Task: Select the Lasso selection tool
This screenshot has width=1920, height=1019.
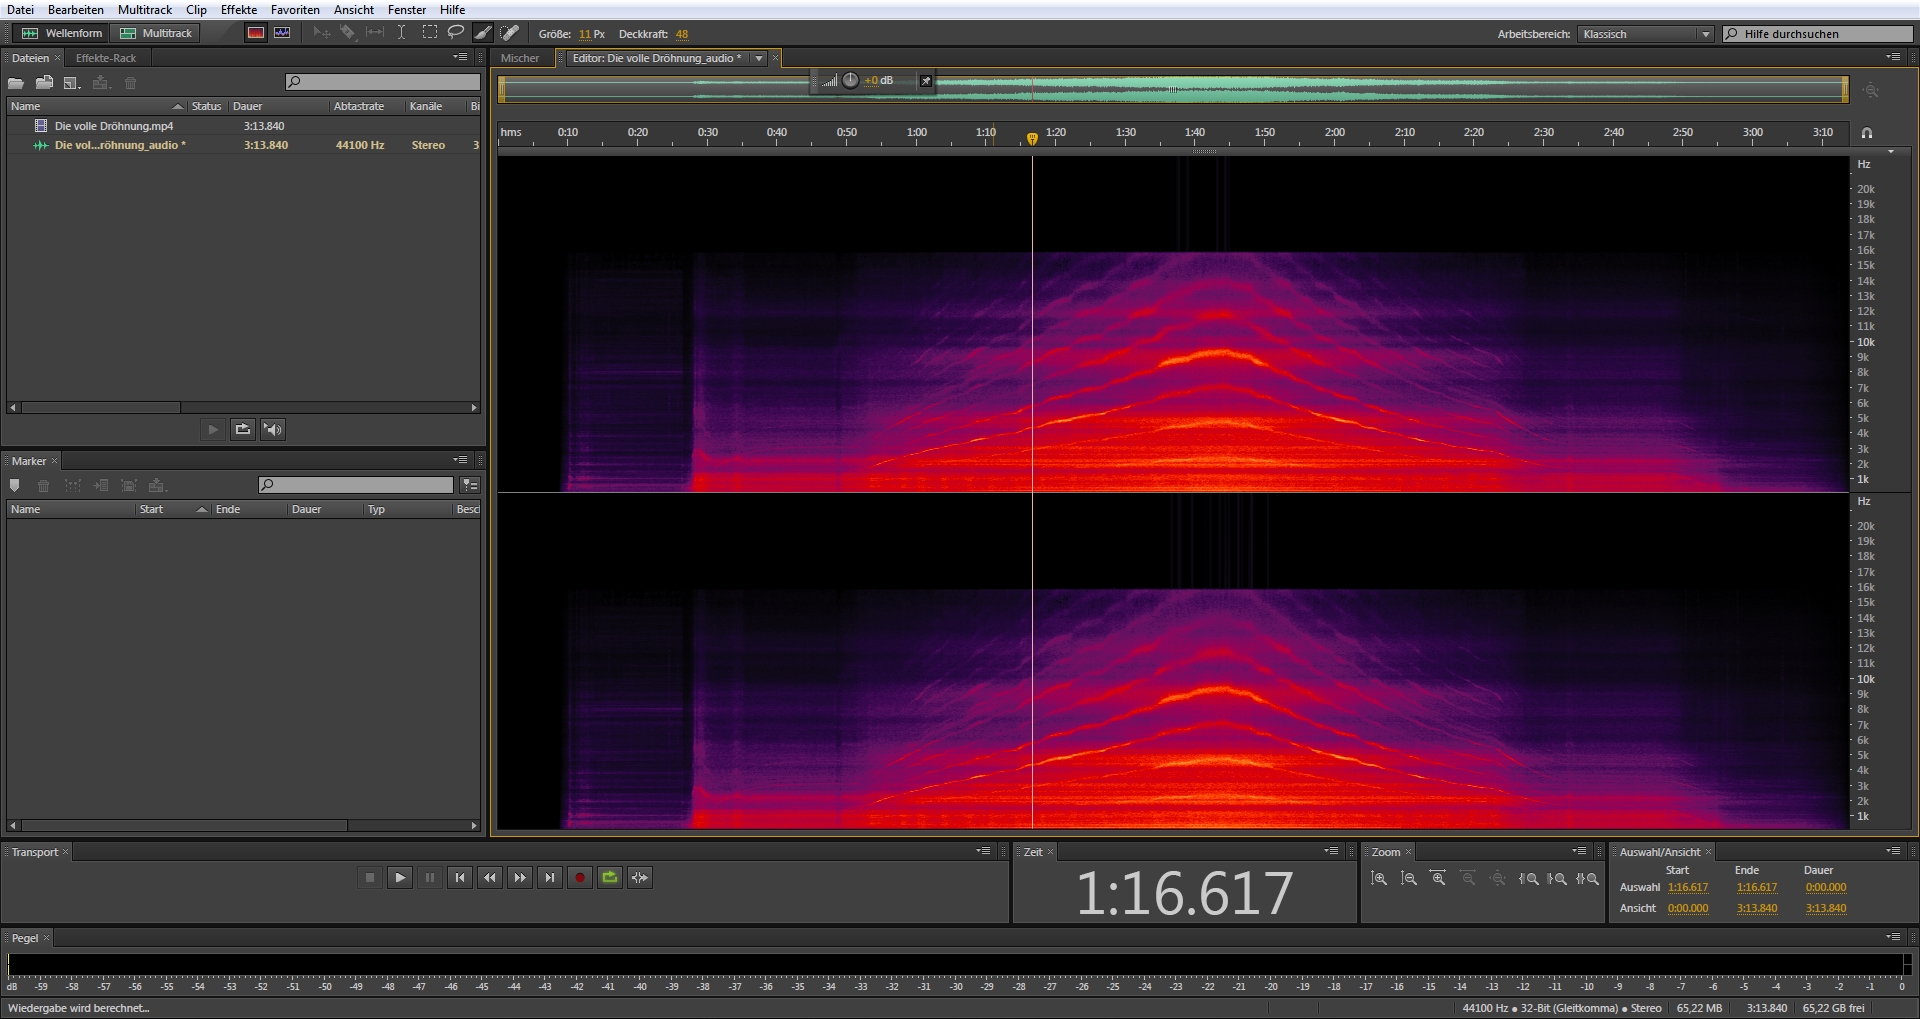Action: click(456, 33)
